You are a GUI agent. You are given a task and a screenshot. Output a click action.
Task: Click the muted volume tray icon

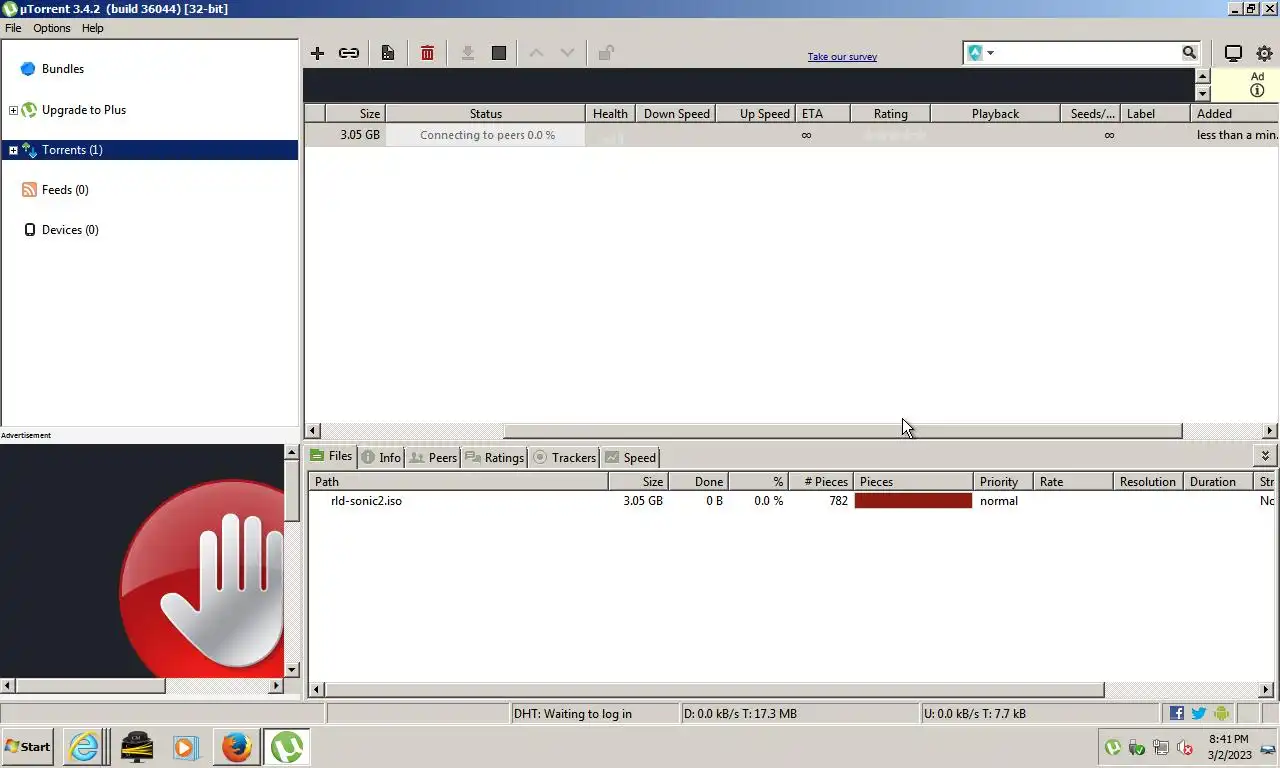(1185, 747)
